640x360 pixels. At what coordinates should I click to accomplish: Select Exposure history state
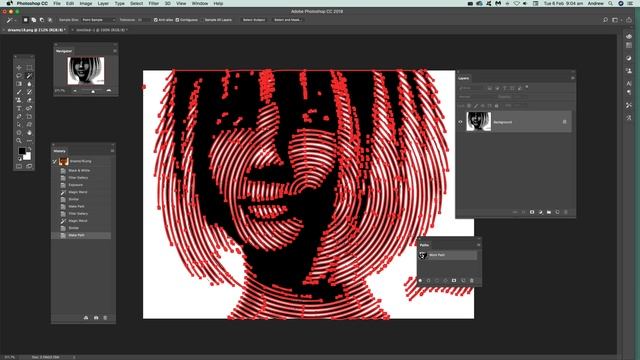pyautogui.click(x=82, y=185)
